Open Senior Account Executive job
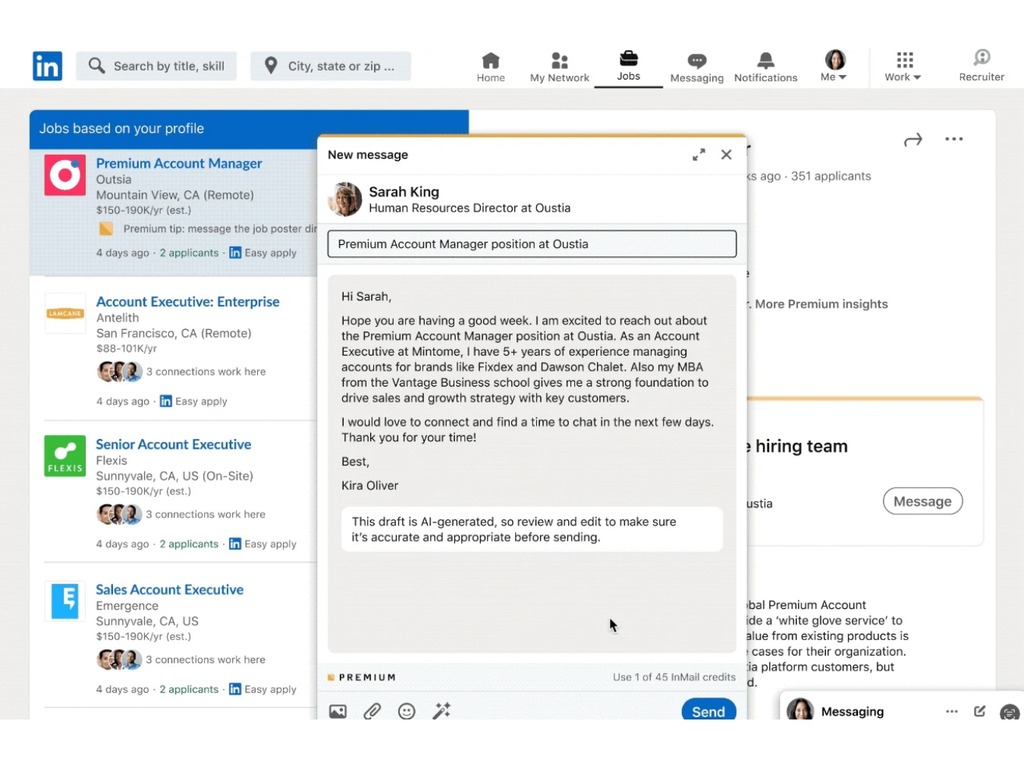The image size is (1024, 768). coord(173,444)
